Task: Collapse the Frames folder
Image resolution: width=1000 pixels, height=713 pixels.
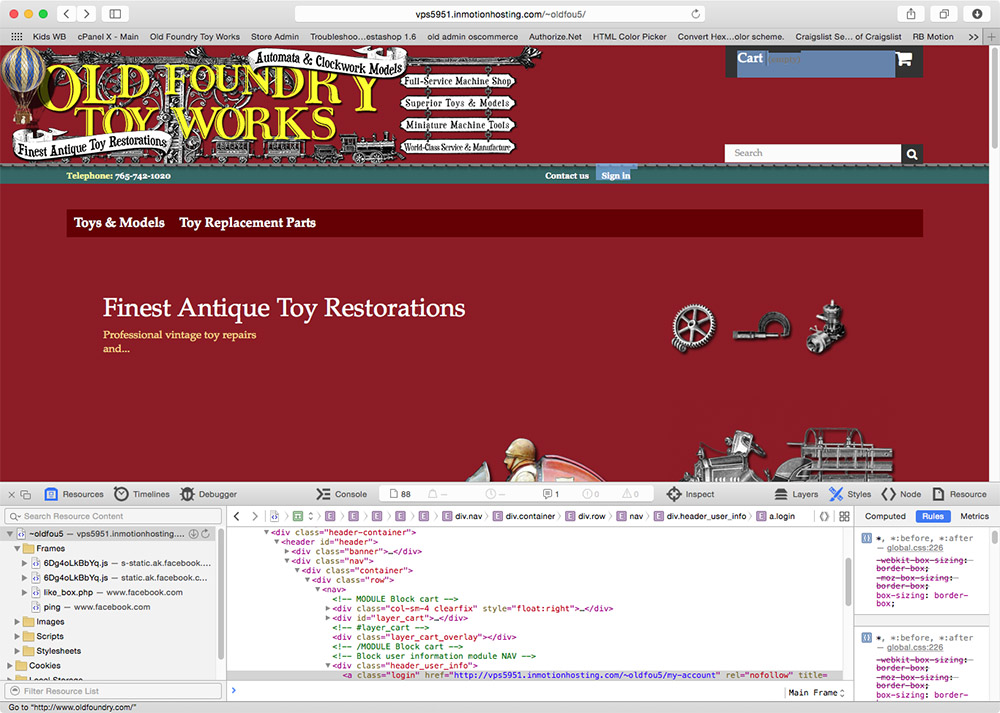Action: pyautogui.click(x=17, y=548)
